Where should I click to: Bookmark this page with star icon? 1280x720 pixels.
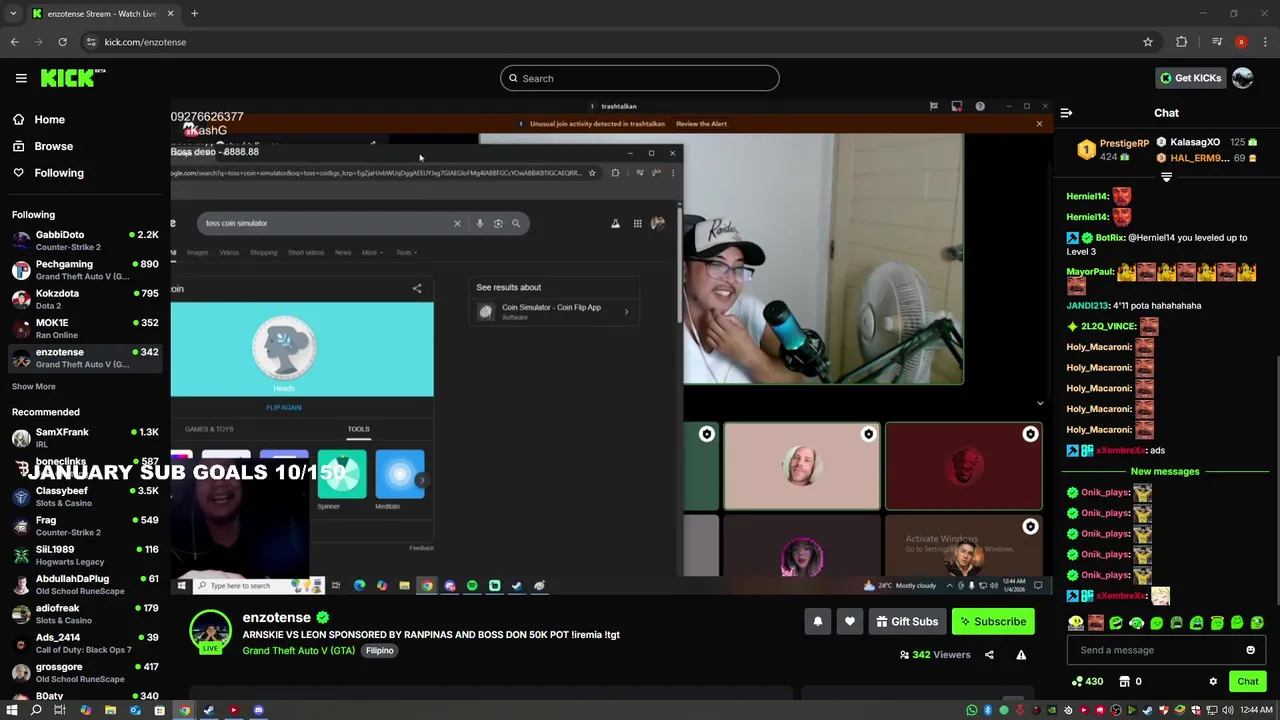pyautogui.click(x=1148, y=42)
